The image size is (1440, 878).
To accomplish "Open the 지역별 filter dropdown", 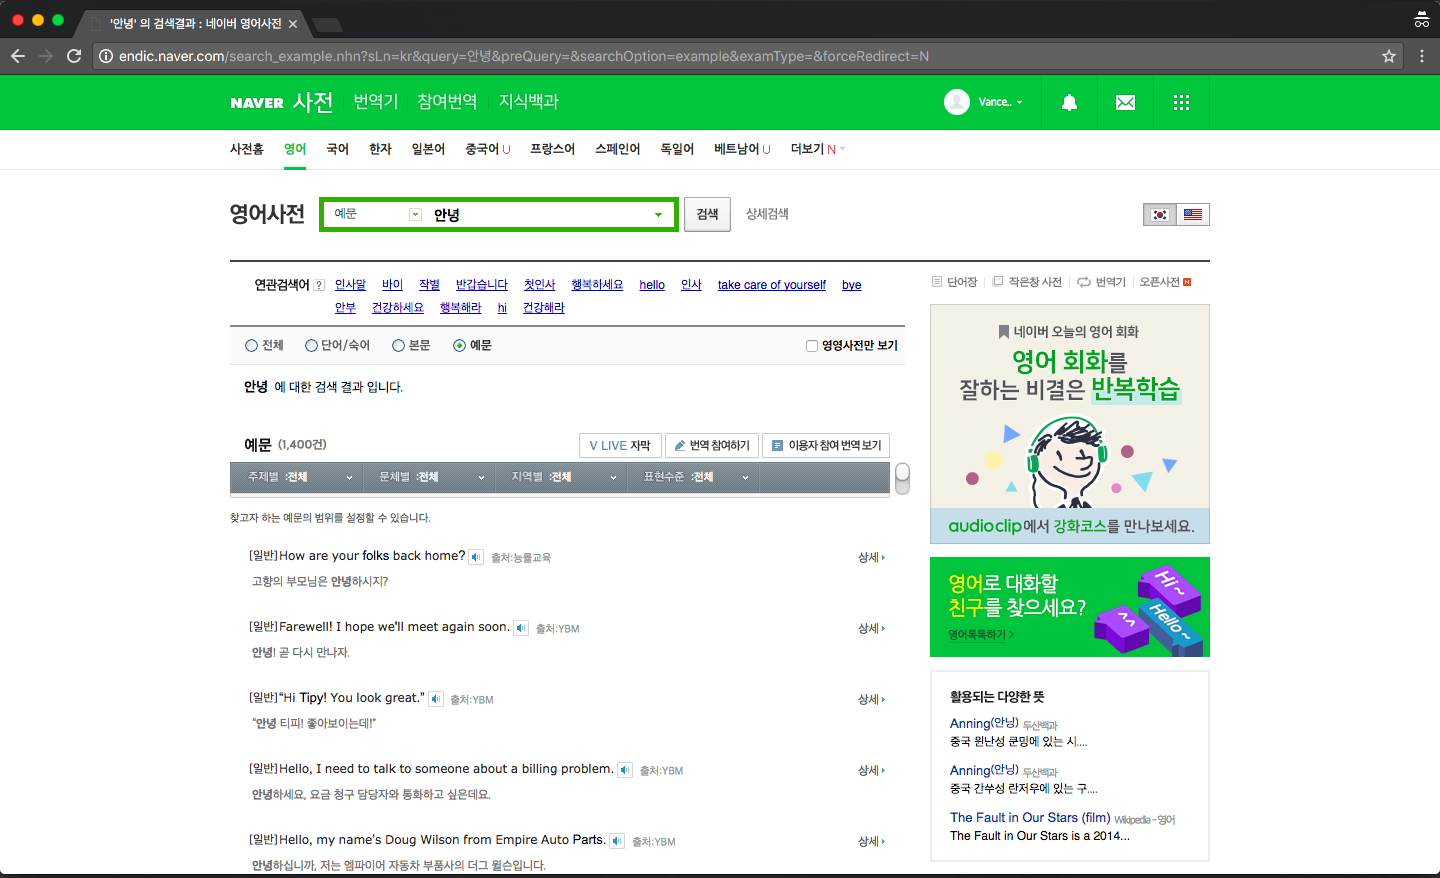I will (560, 477).
